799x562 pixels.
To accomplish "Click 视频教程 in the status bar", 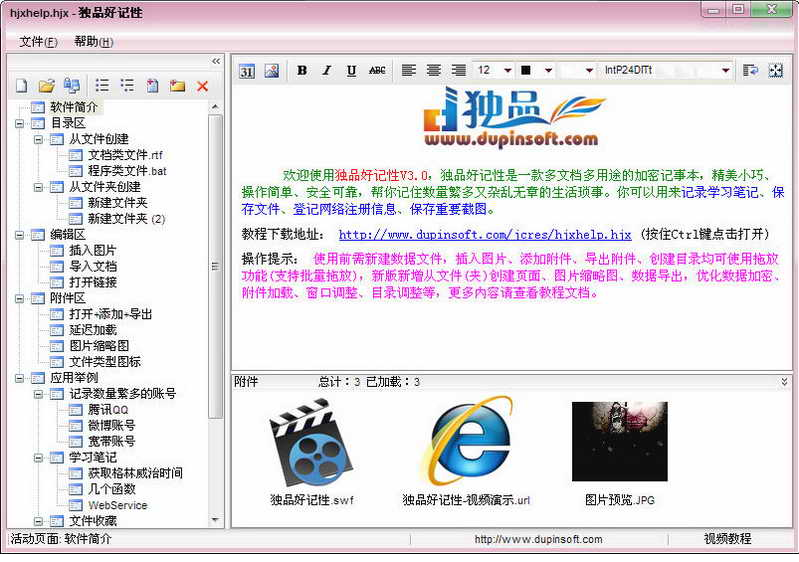I will pos(727,539).
